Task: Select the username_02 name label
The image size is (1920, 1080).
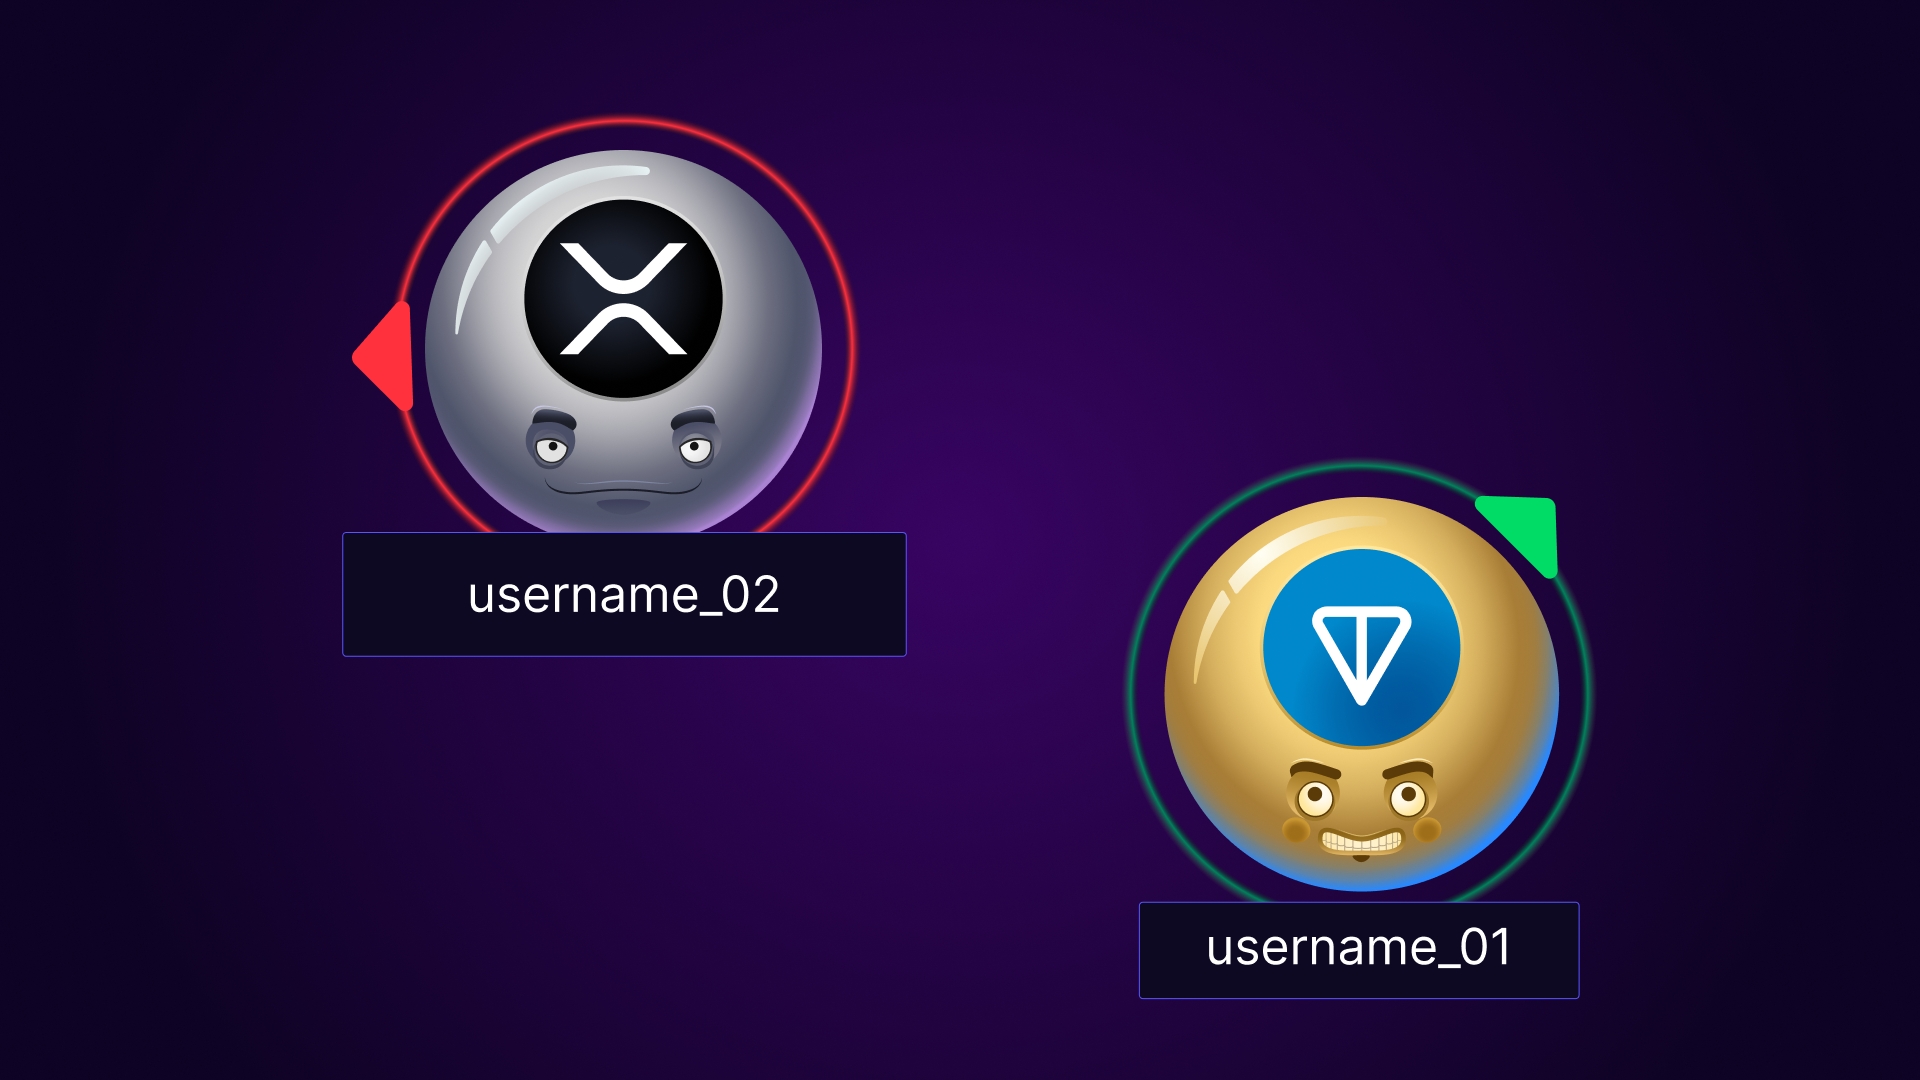Action: (624, 595)
